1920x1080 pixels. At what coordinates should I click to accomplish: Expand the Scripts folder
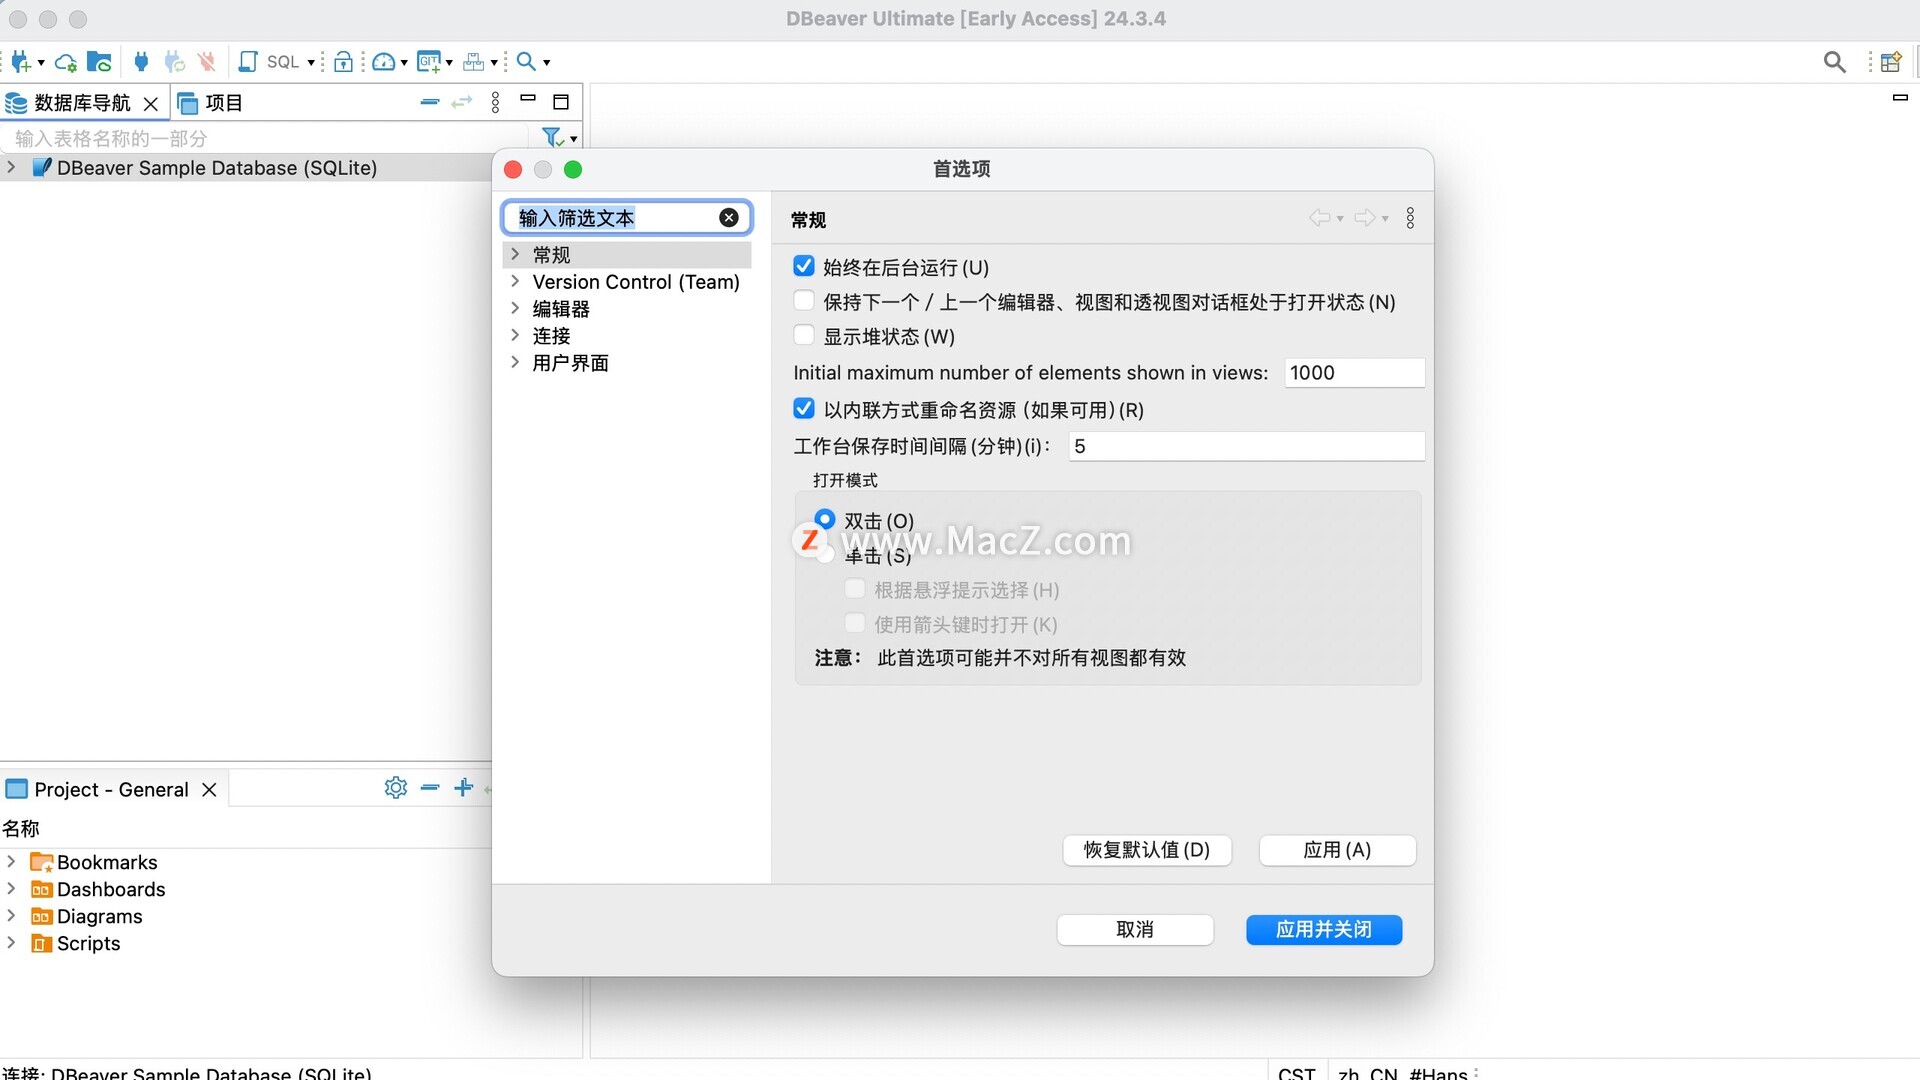click(x=11, y=942)
